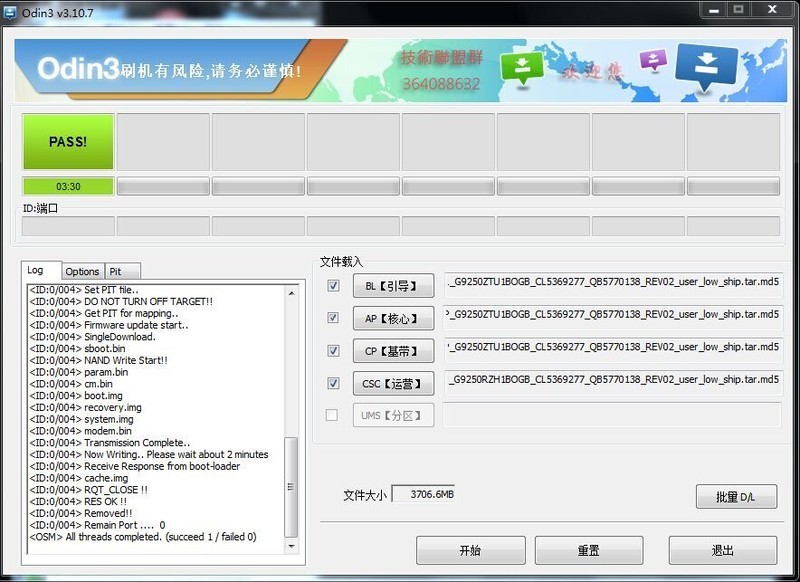Uncheck the CSC【运营】checkbox
The width and height of the screenshot is (800, 582).
[331, 383]
